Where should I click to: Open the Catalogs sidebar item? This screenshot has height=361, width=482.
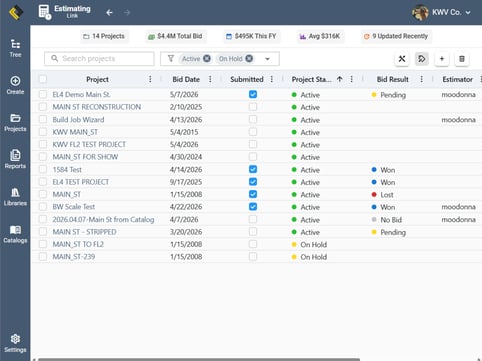[x=15, y=234]
